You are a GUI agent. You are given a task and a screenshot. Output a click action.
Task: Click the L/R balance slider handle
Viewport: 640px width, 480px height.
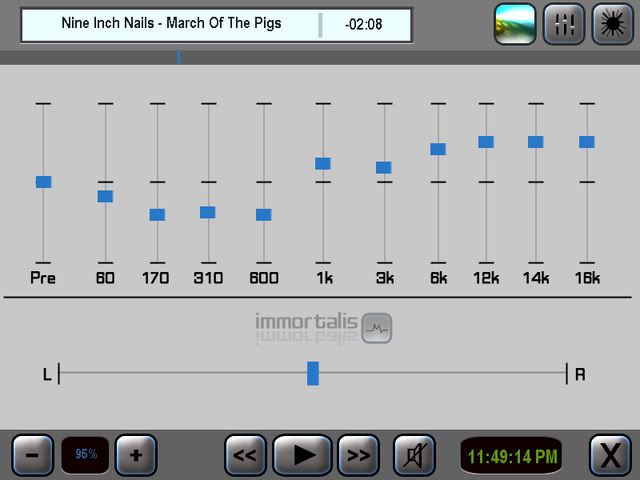[x=313, y=373]
